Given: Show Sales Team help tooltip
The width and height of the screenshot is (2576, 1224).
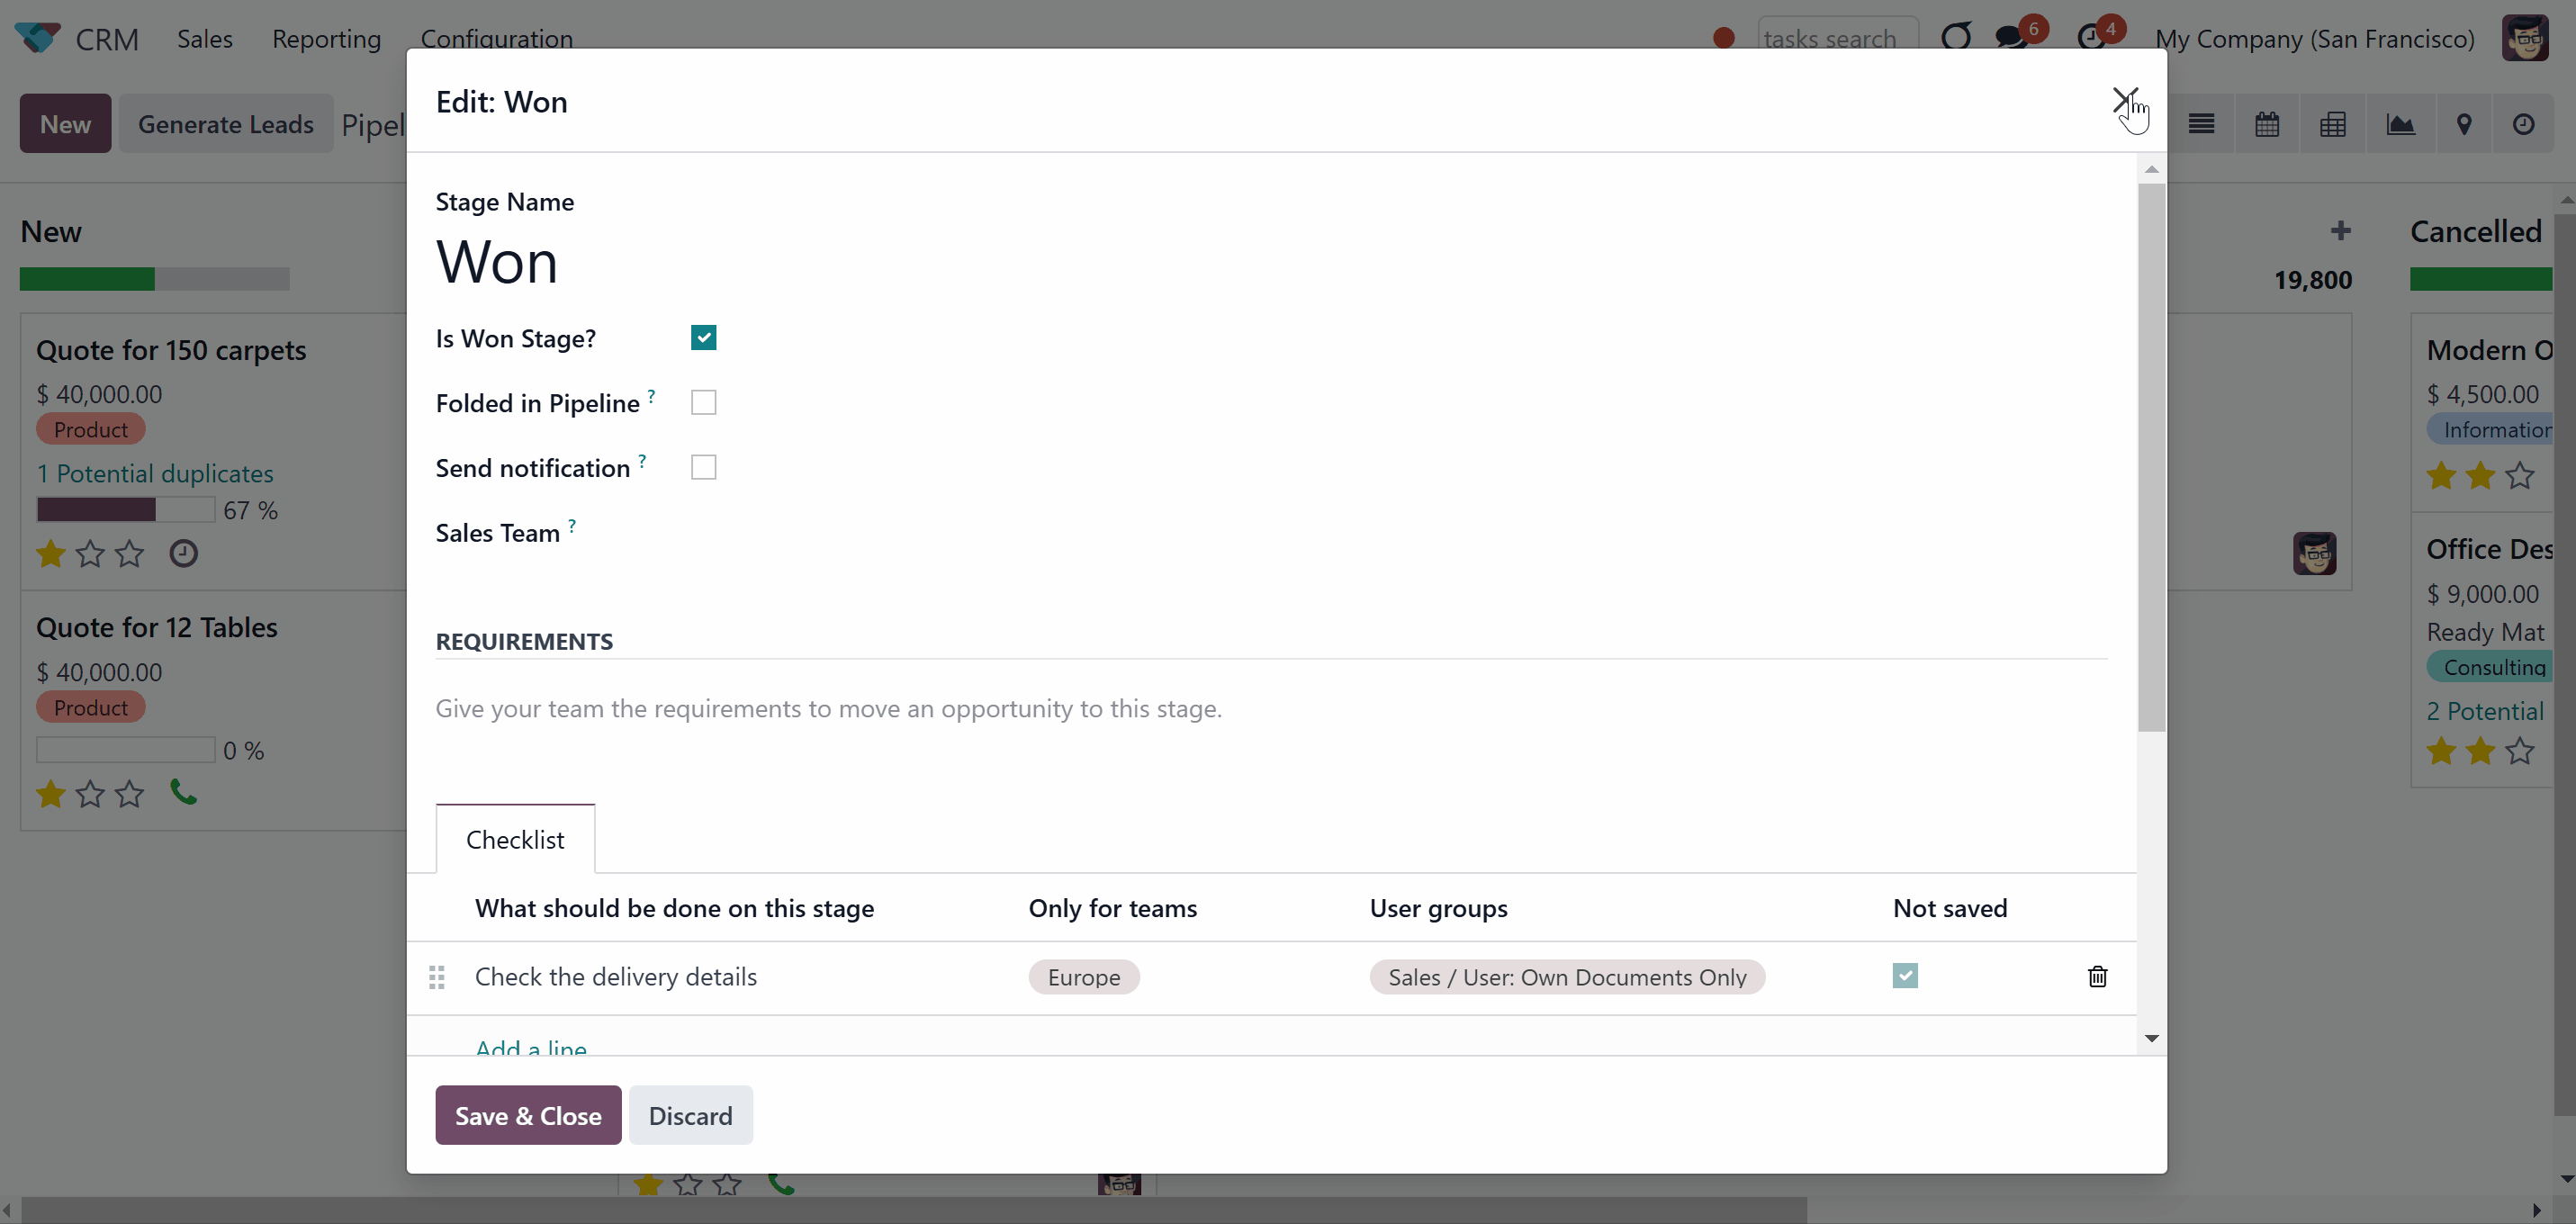Looking at the screenshot, I should (x=572, y=525).
